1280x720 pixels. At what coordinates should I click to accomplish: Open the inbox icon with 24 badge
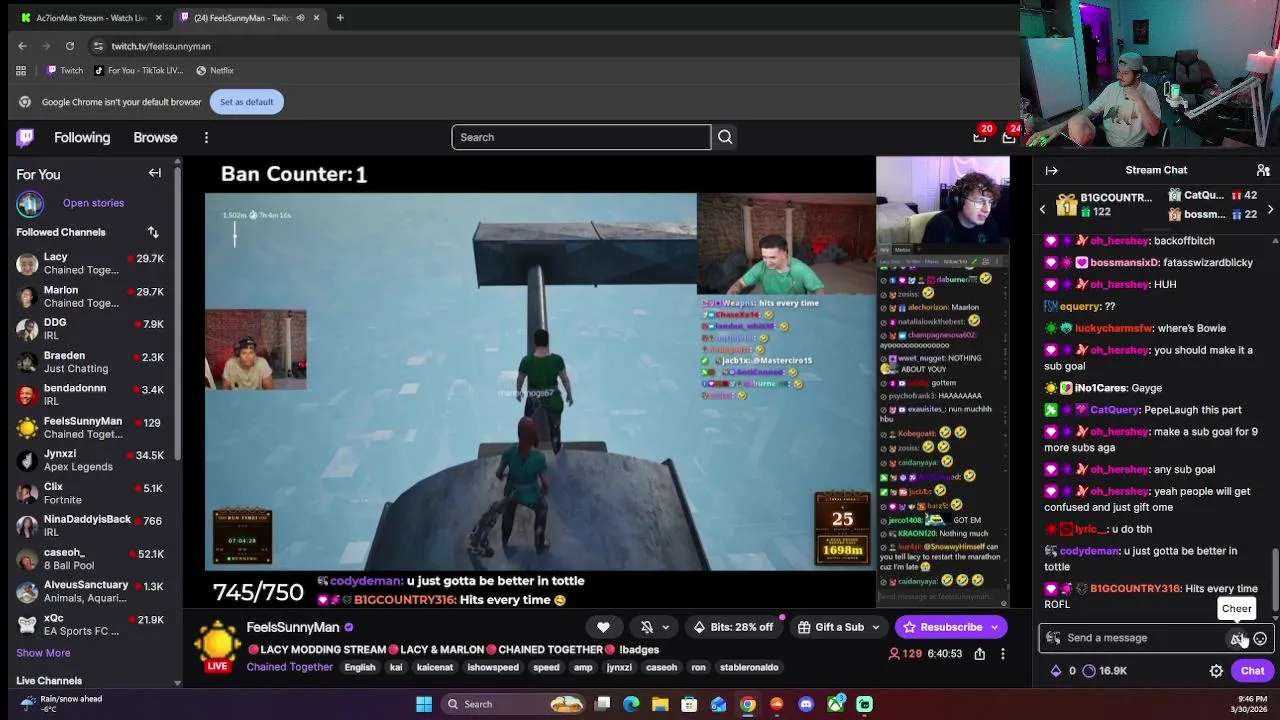(x=1009, y=137)
